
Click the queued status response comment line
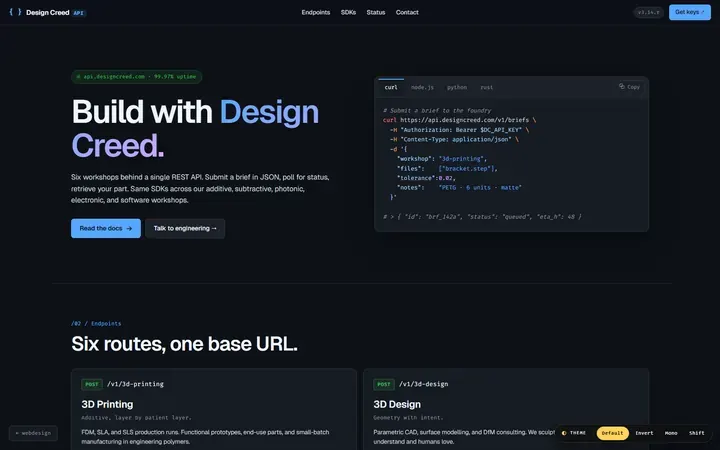482,217
